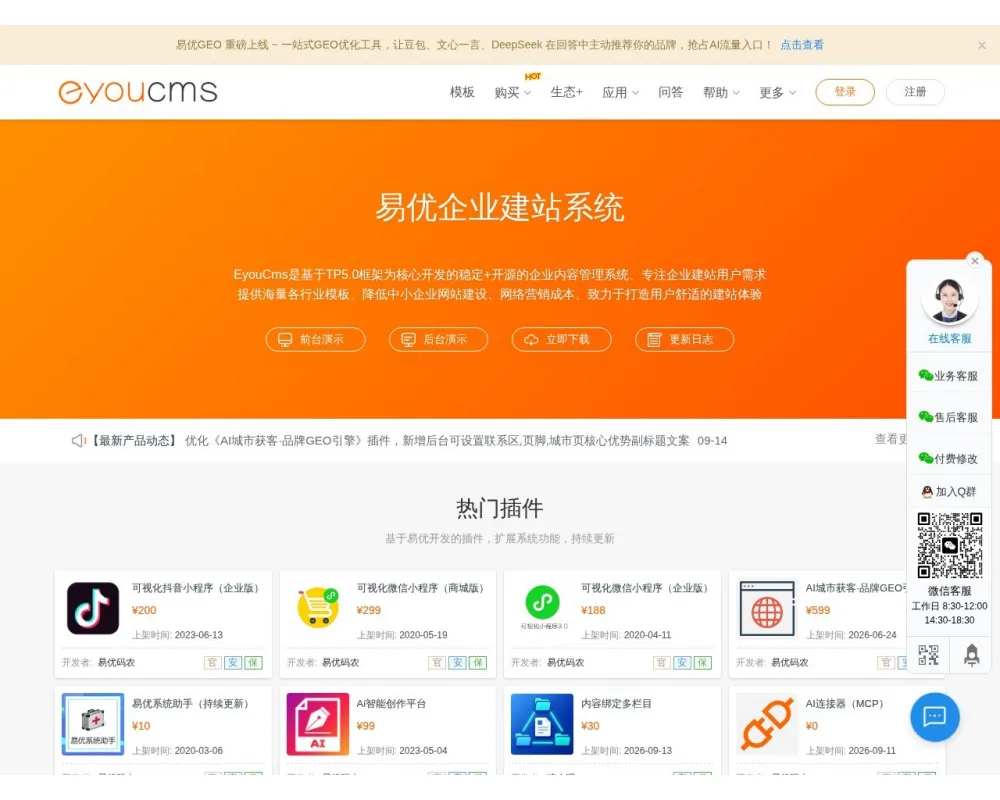Open Ai智能创作平台 plugin title
Image resolution: width=1000 pixels, height=800 pixels.
pos(391,704)
